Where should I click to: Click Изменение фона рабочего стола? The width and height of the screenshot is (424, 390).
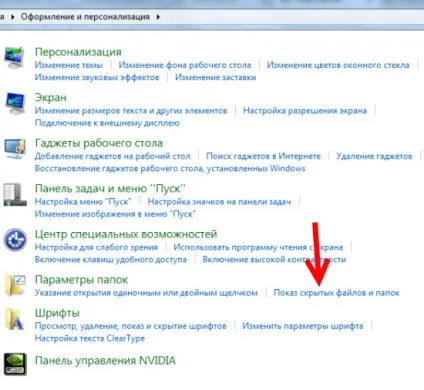(x=185, y=65)
